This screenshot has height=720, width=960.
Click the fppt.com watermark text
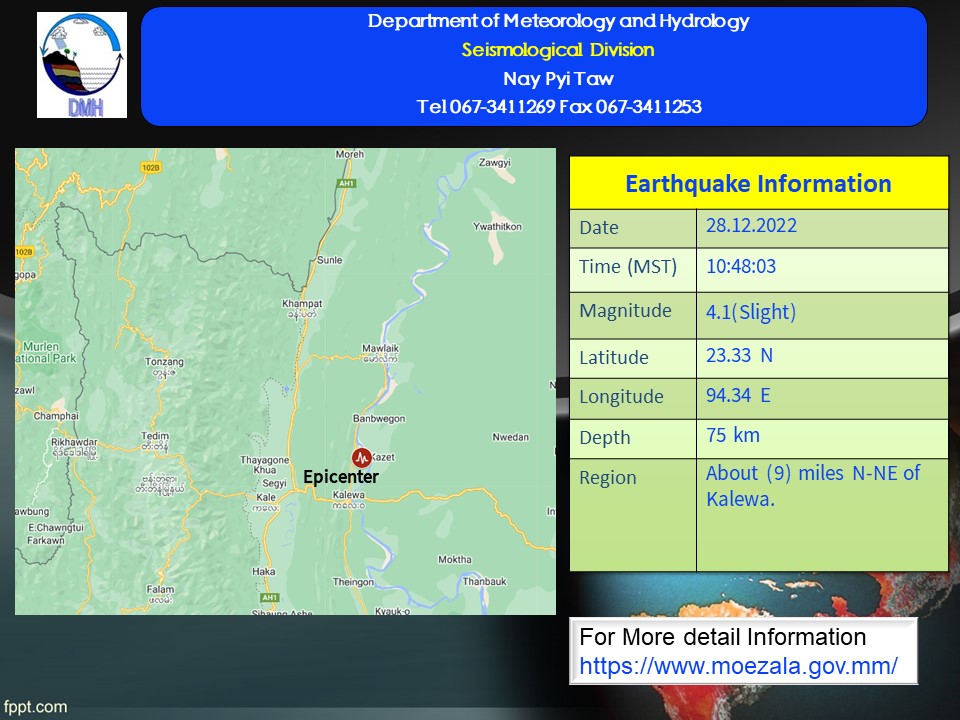35,707
